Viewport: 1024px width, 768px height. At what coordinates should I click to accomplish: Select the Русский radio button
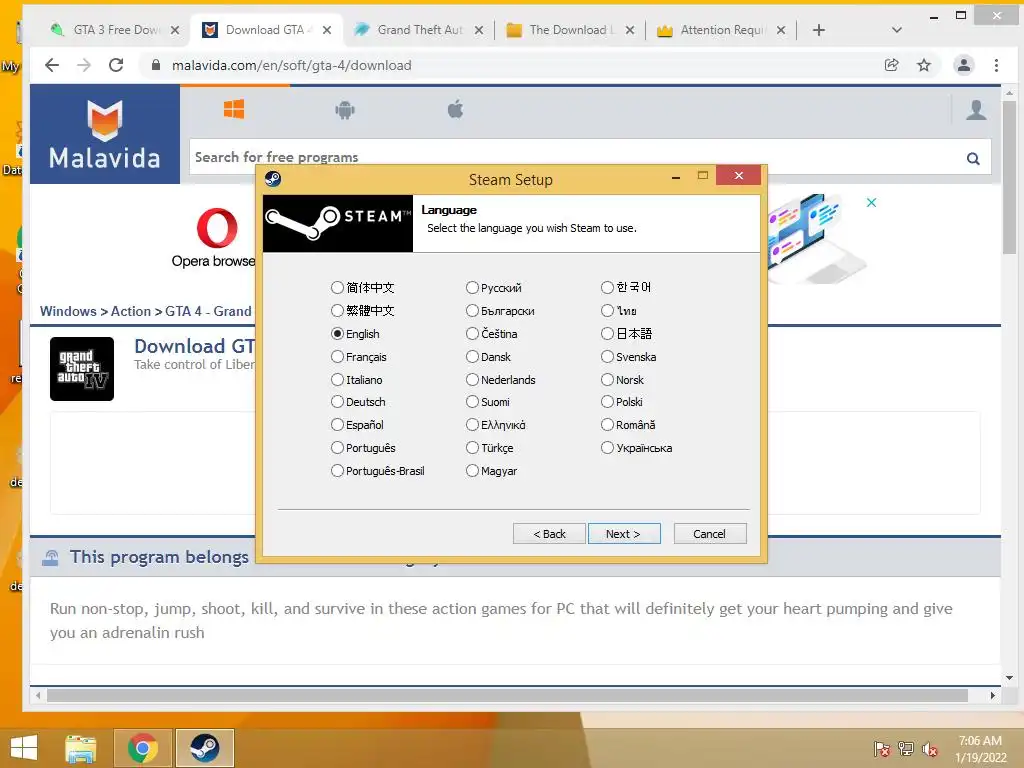click(472, 287)
